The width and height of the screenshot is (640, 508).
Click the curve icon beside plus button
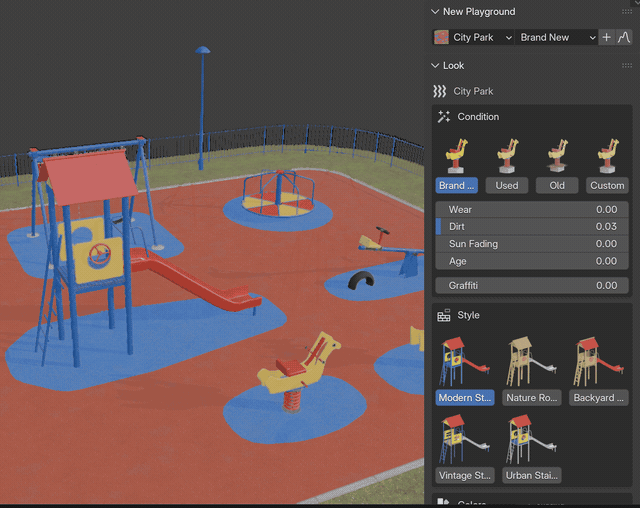(x=624, y=38)
